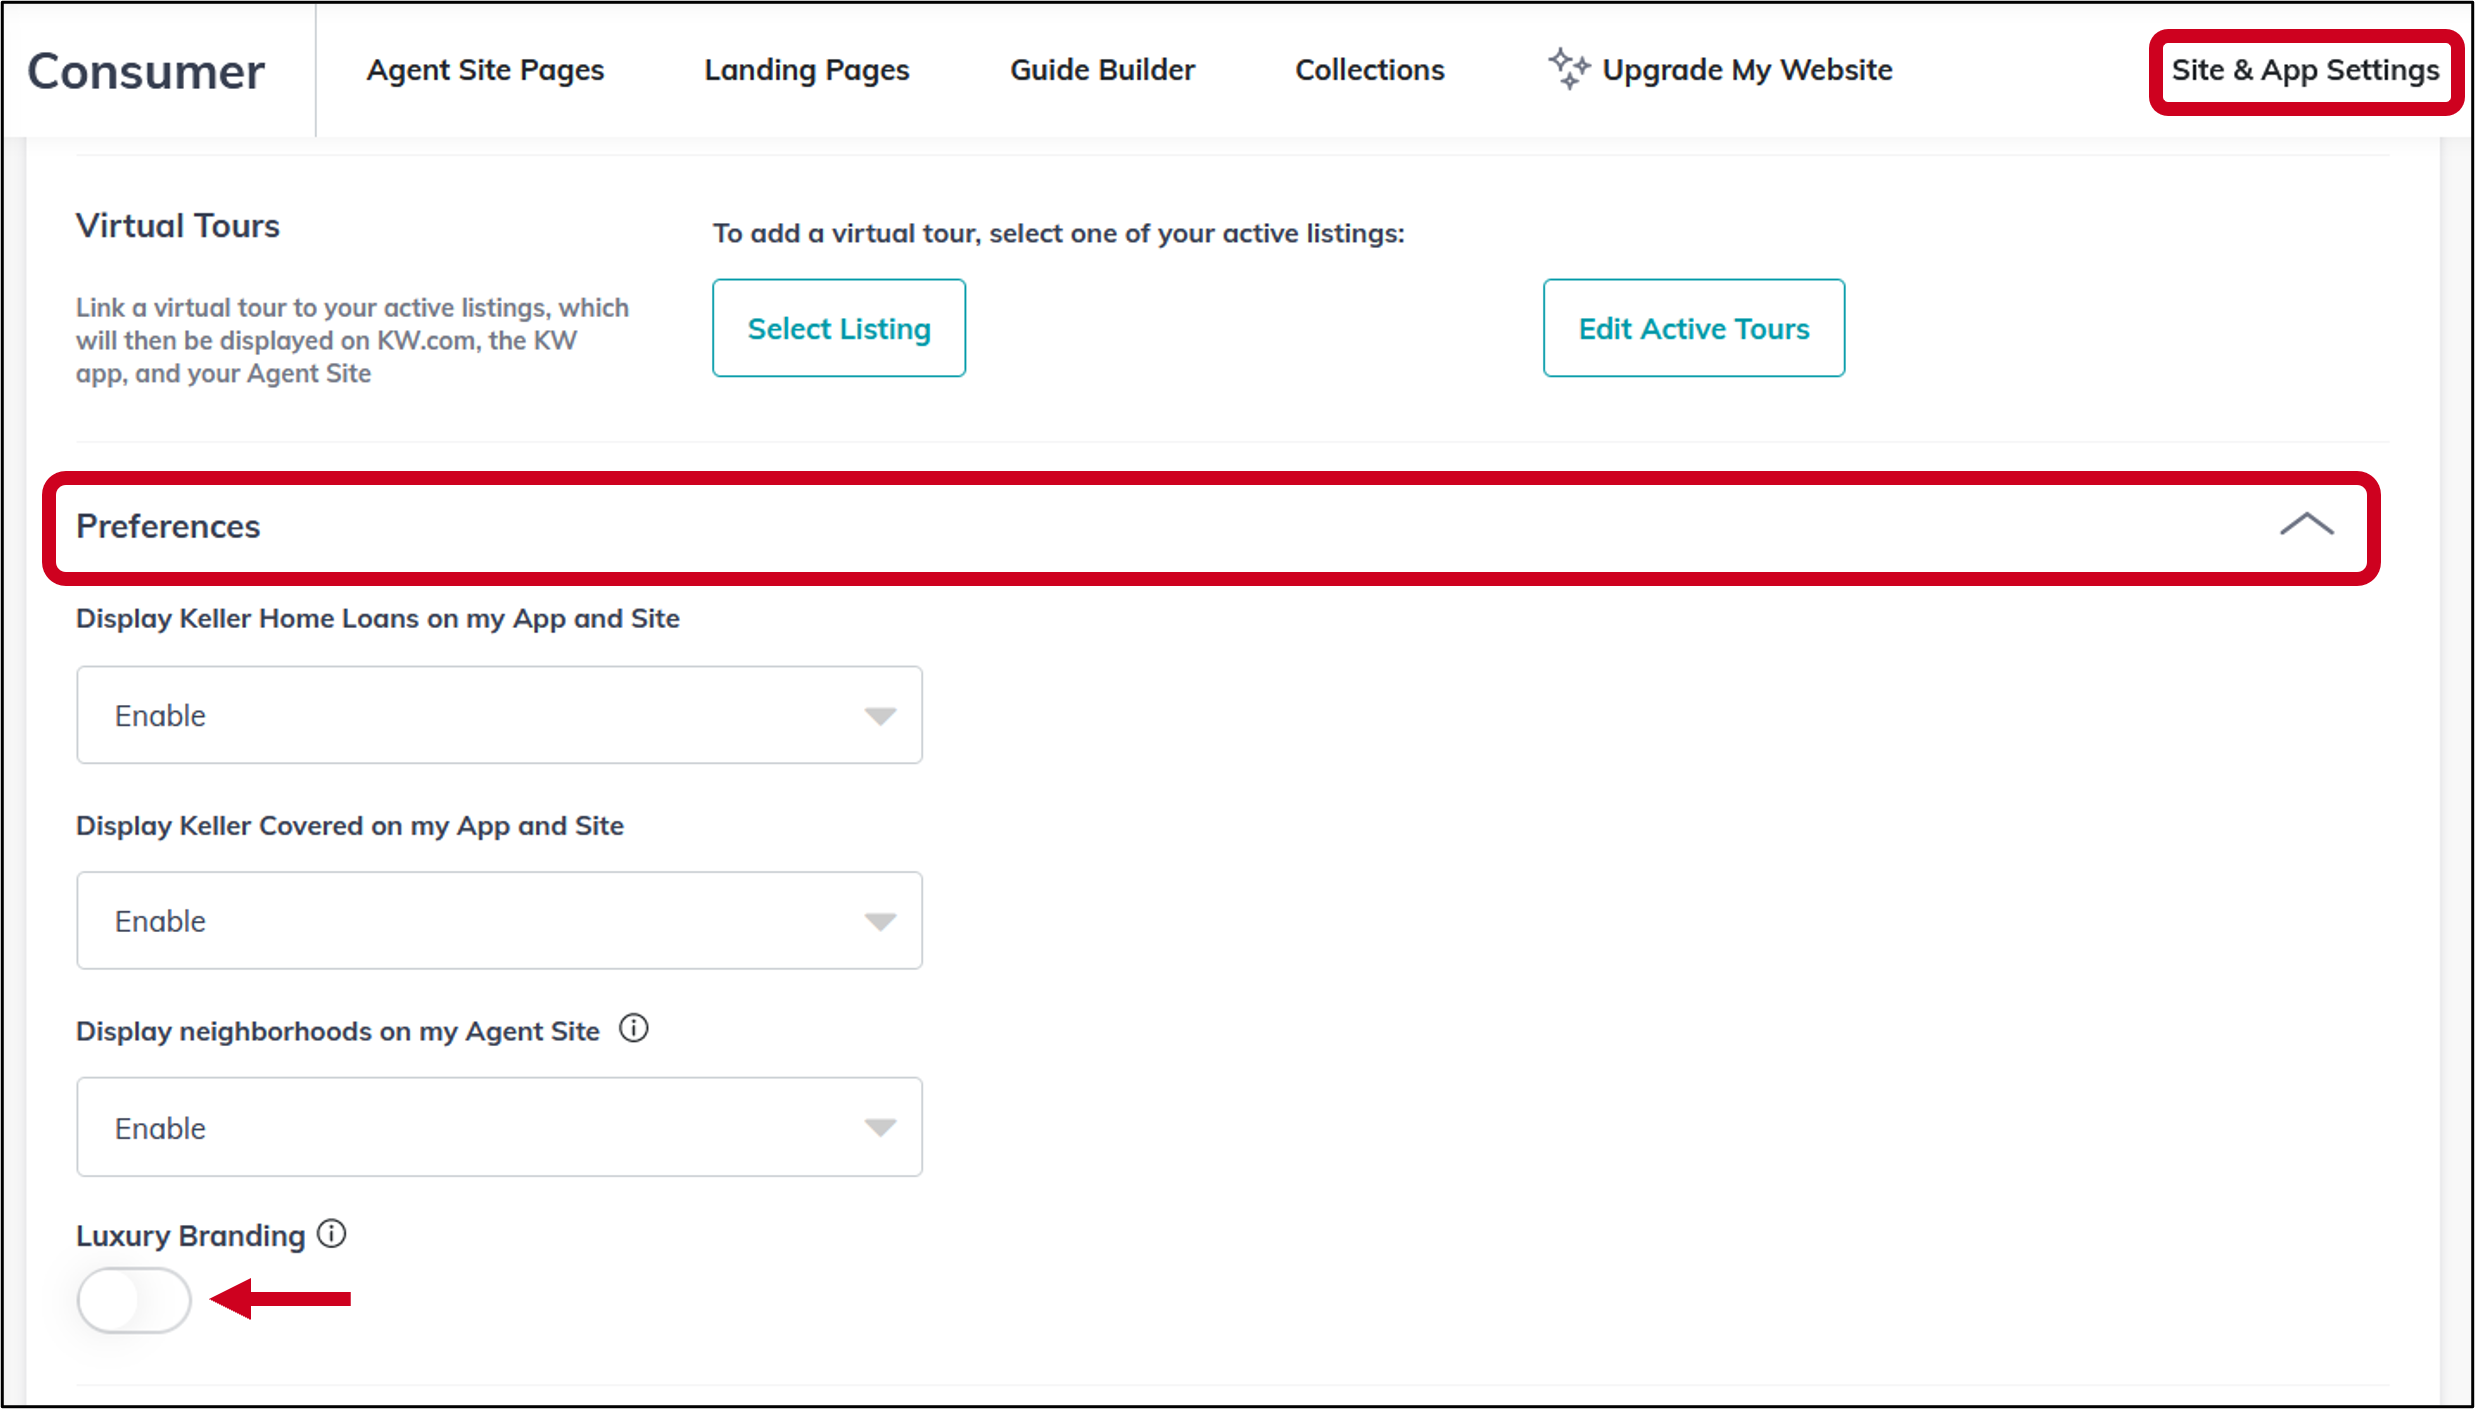The height and width of the screenshot is (1409, 2475).
Task: Click 'Display Keller Covered on my App and Site' label
Action: (x=350, y=826)
